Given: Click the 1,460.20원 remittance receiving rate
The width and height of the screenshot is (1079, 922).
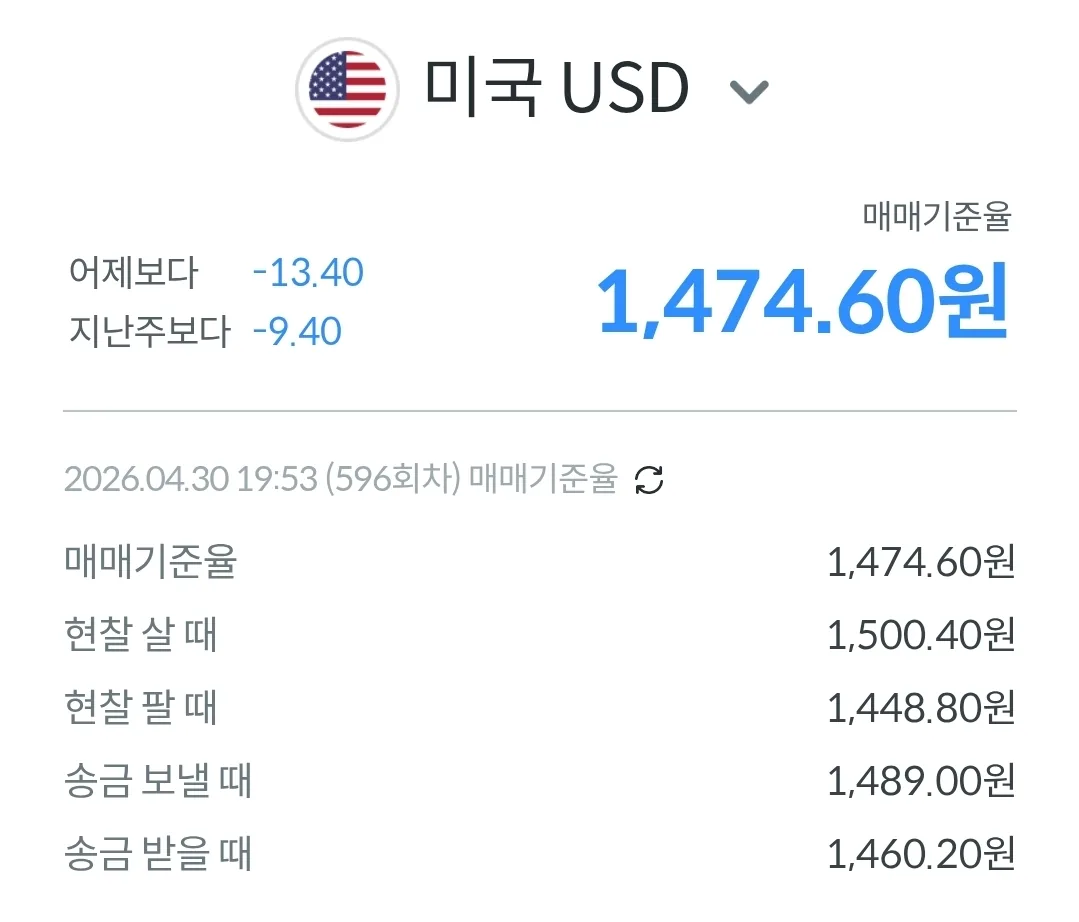Looking at the screenshot, I should 921,854.
